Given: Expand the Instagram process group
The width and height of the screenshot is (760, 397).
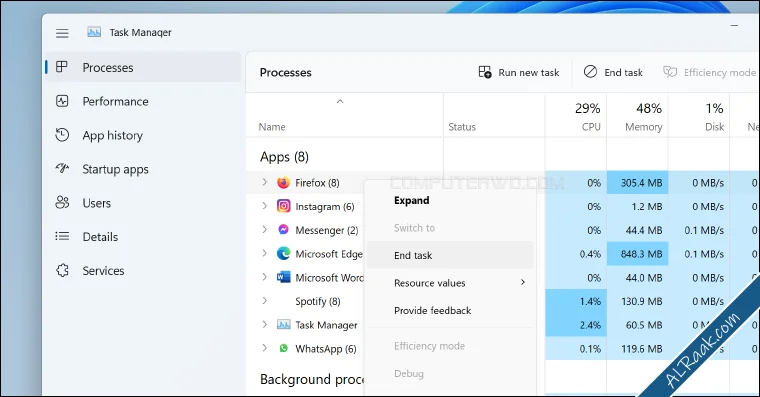Looking at the screenshot, I should [x=264, y=206].
